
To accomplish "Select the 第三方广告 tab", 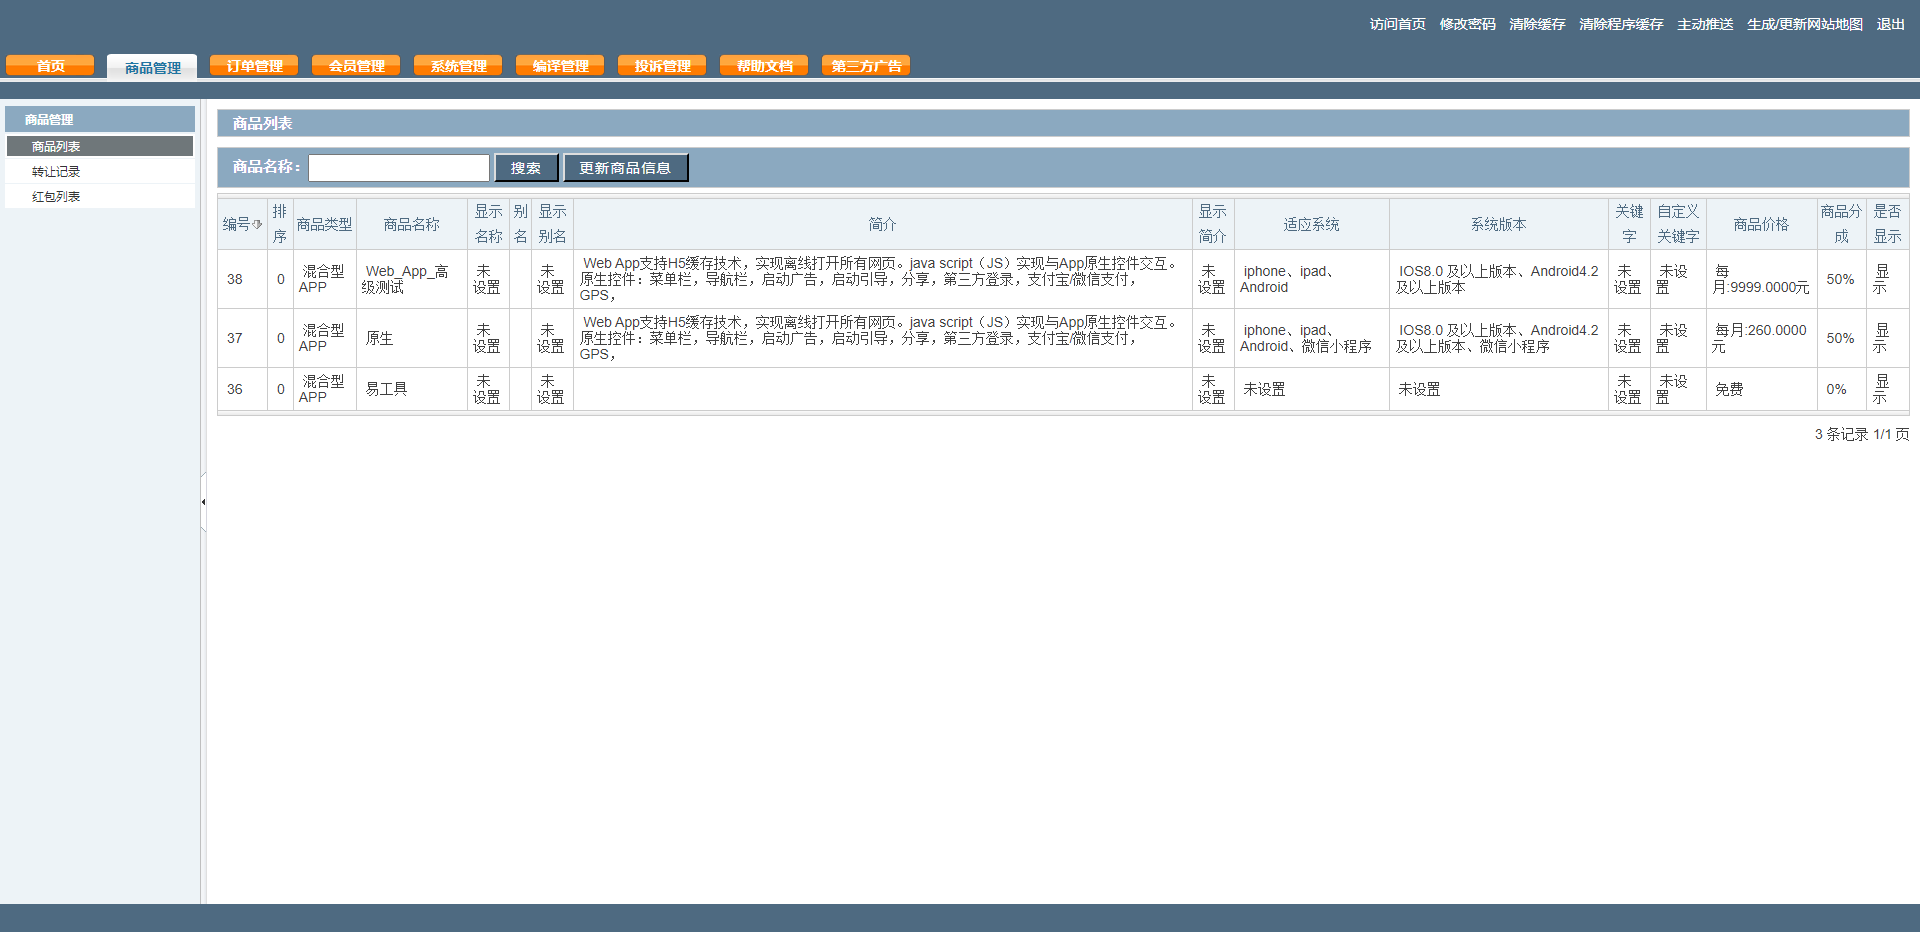I will coord(866,66).
